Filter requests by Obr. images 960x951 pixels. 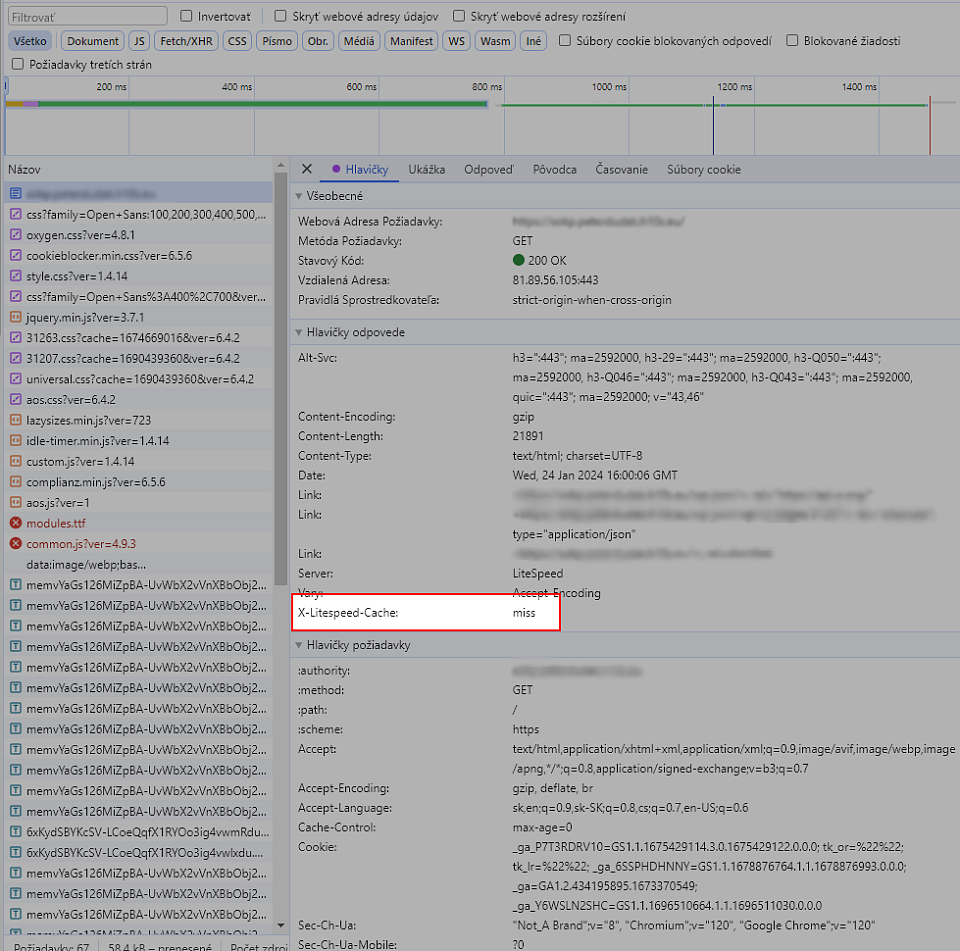tap(318, 41)
